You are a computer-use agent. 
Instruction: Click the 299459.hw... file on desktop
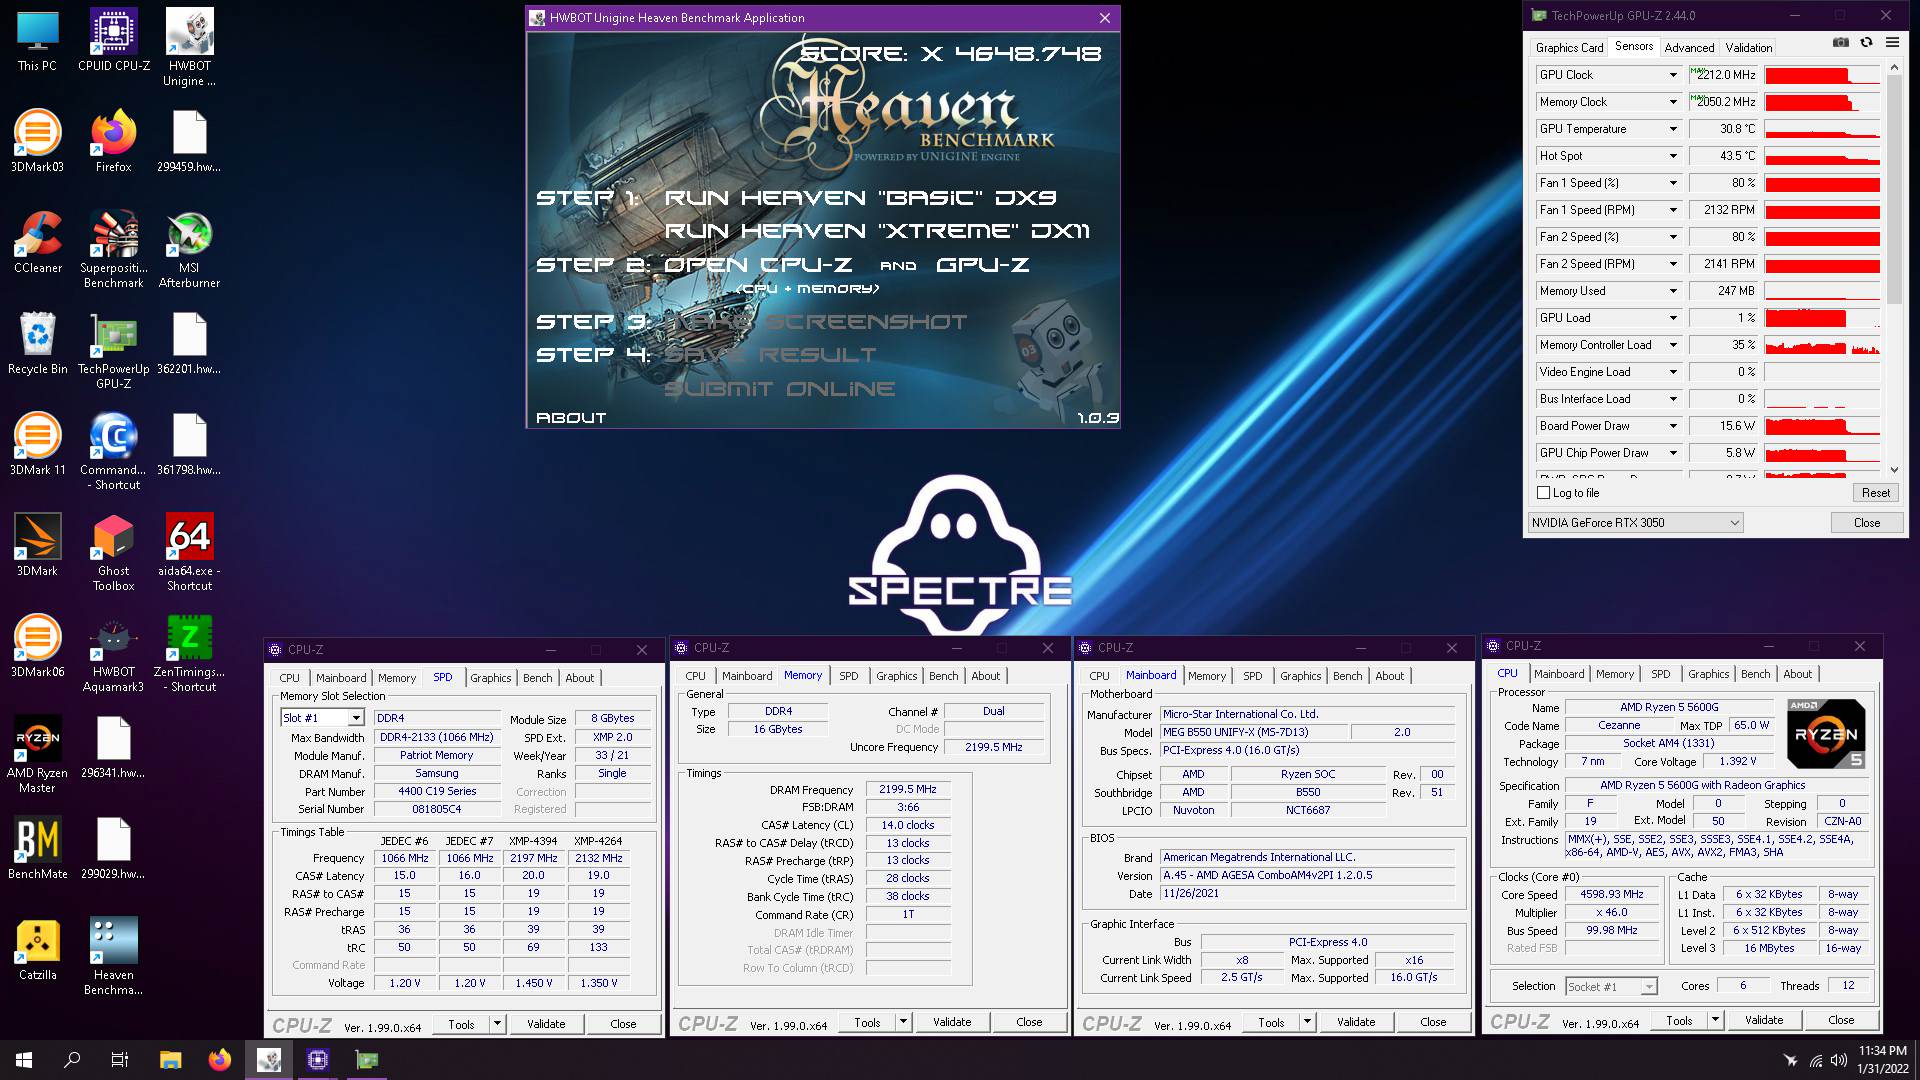pos(189,141)
